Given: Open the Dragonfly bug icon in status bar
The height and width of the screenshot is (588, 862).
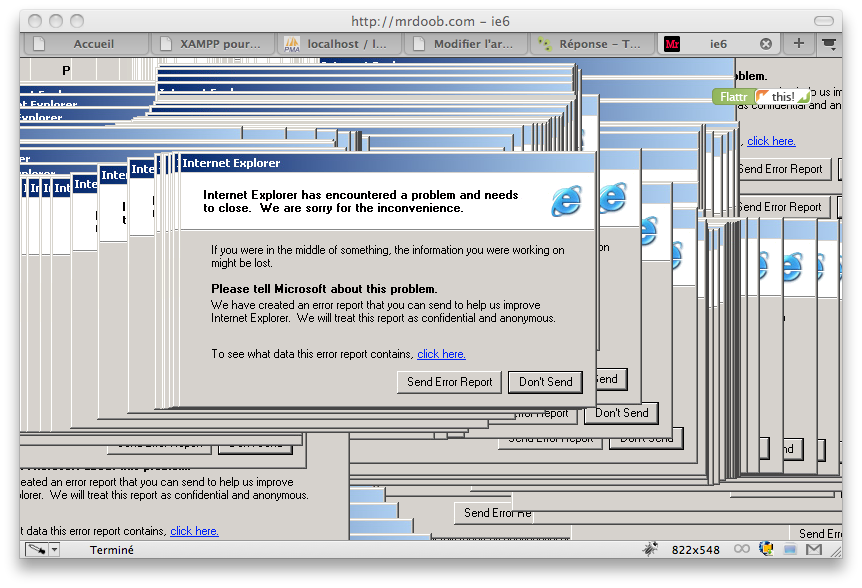Looking at the screenshot, I should (x=650, y=549).
